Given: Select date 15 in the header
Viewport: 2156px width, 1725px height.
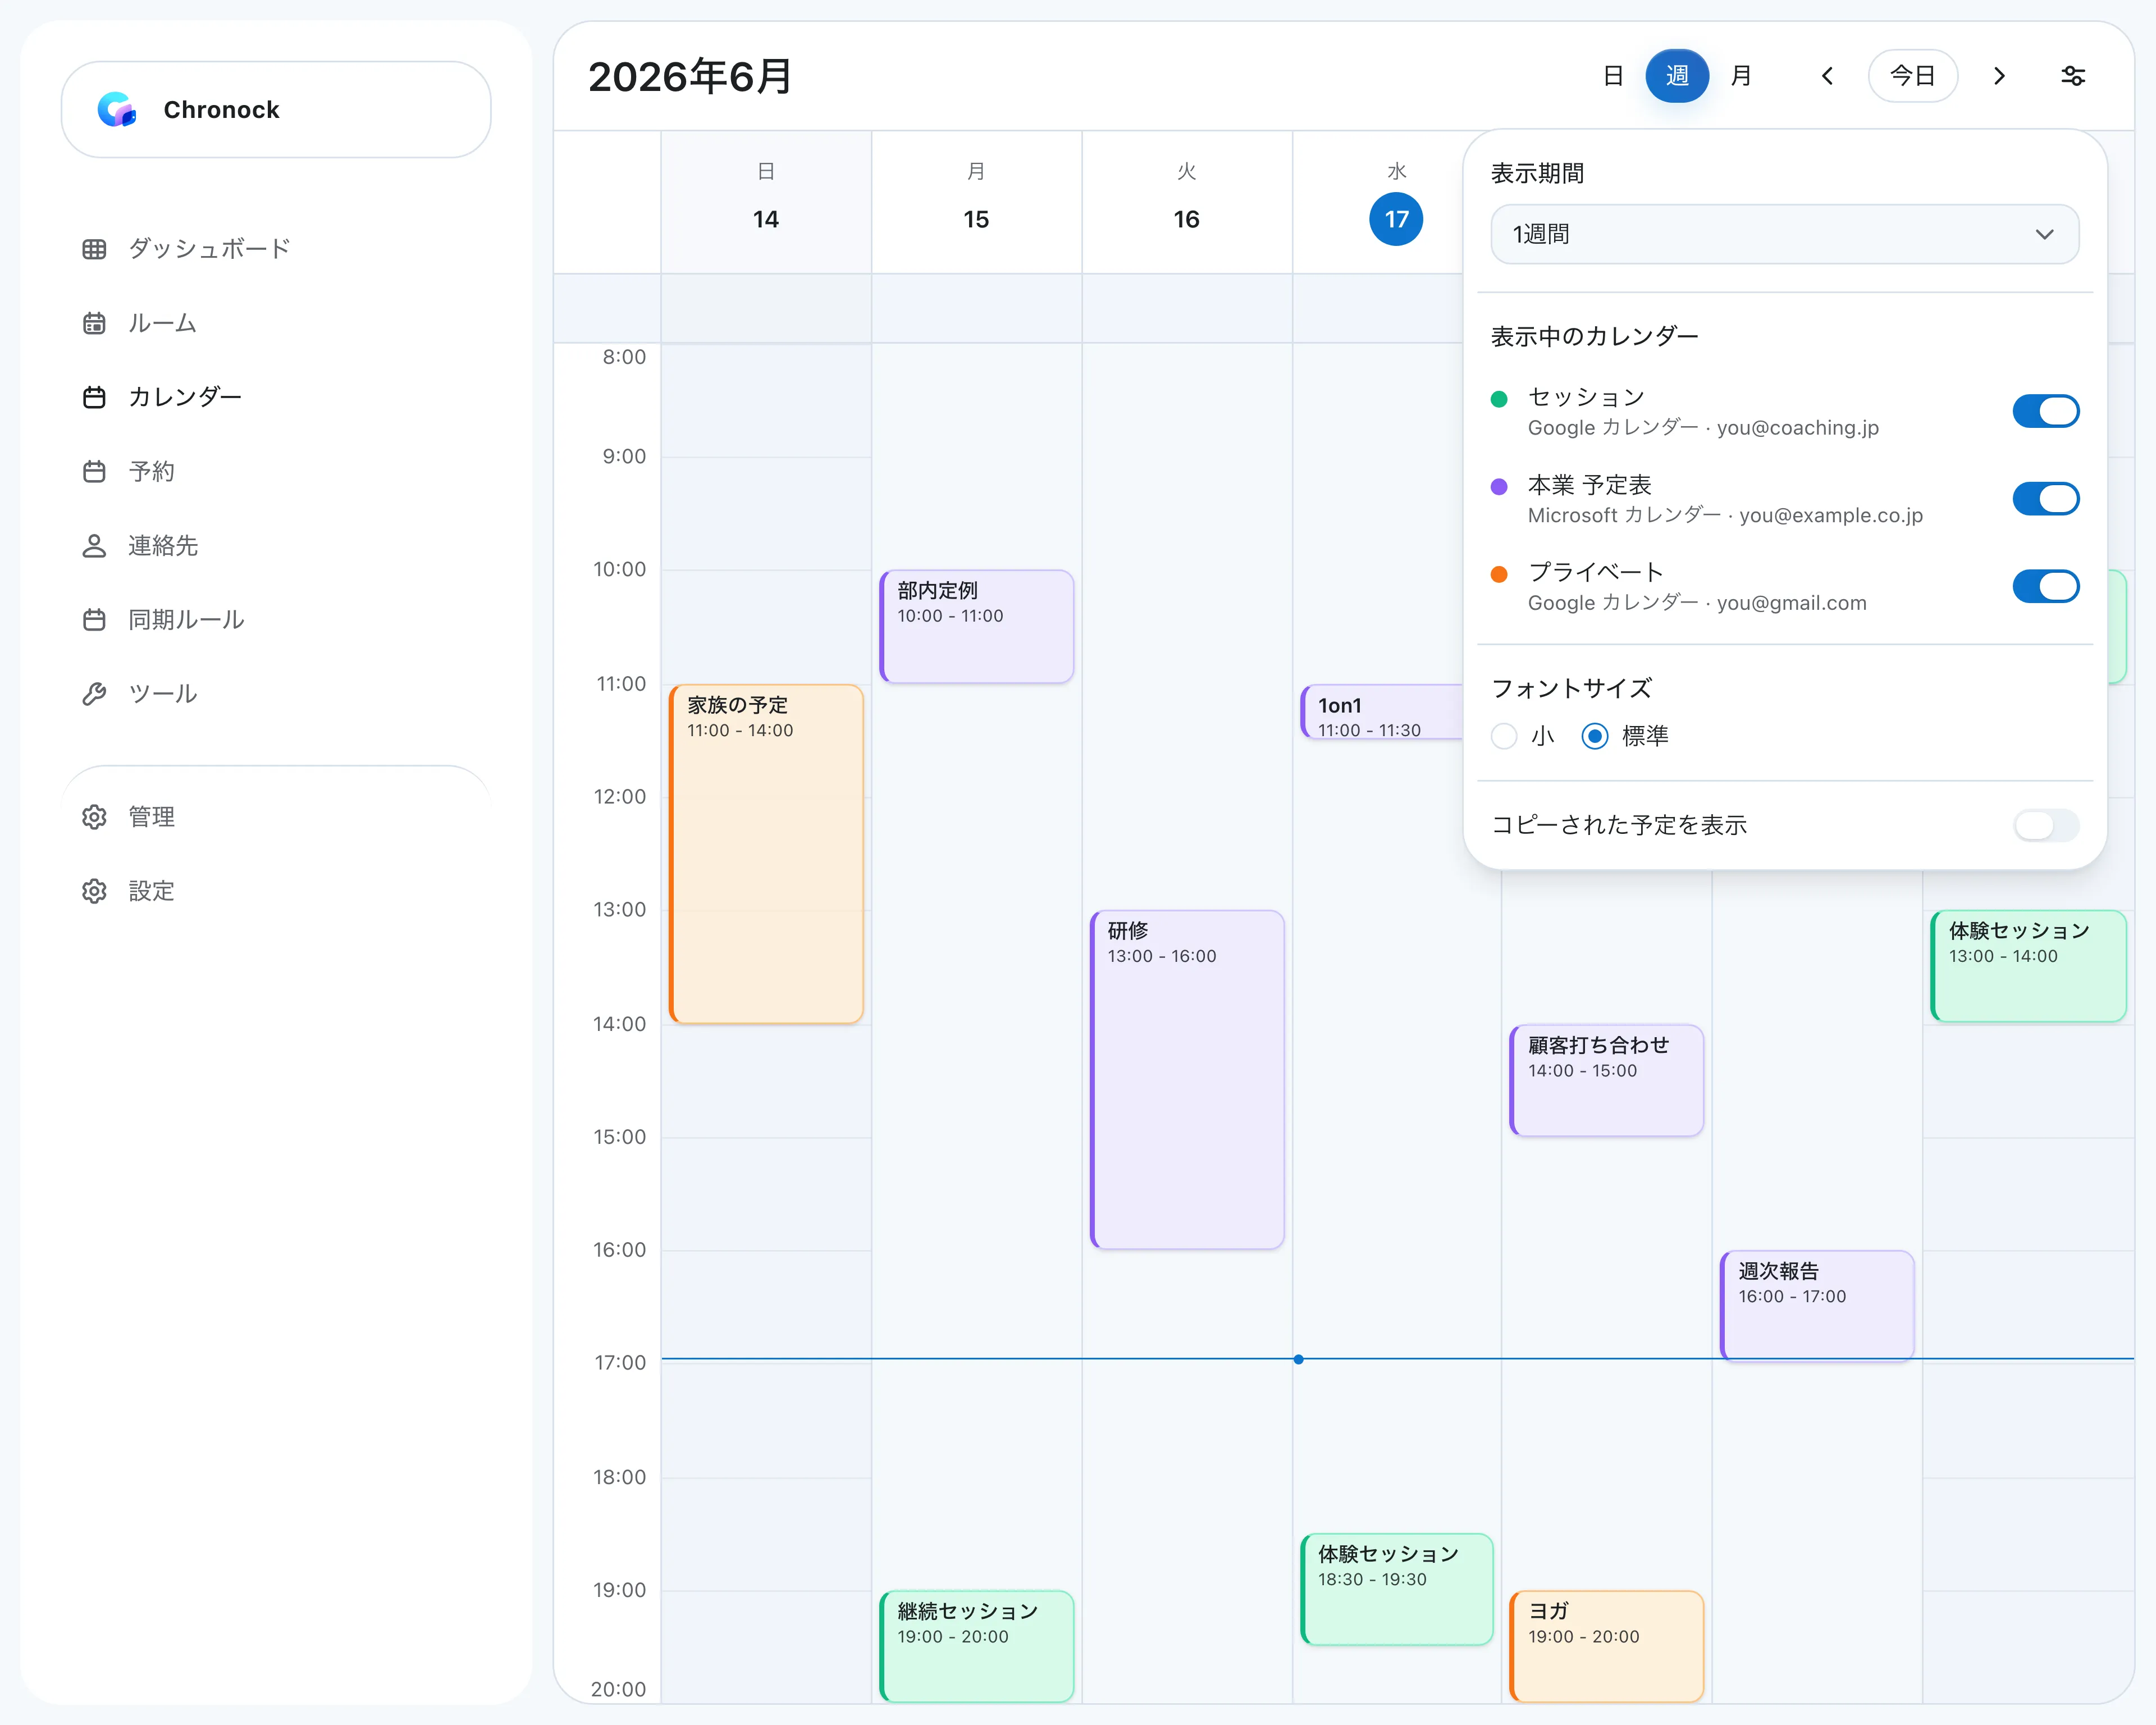Looking at the screenshot, I should (976, 219).
